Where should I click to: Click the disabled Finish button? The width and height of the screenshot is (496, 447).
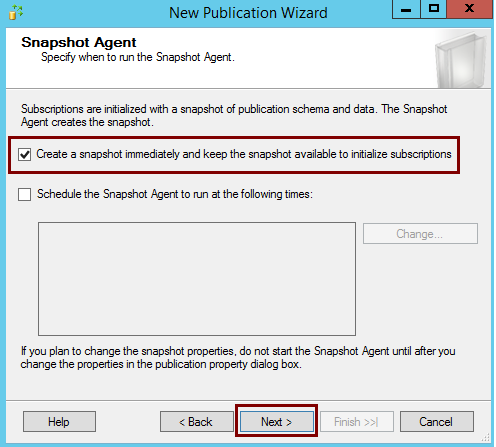coord(357,421)
